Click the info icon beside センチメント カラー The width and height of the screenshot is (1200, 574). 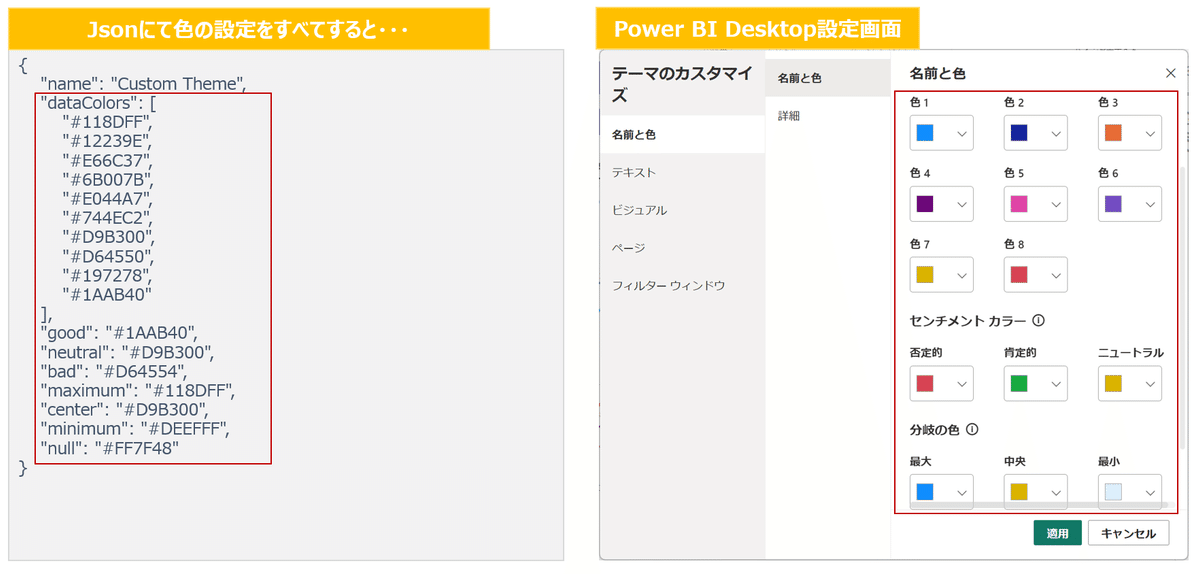click(1038, 322)
